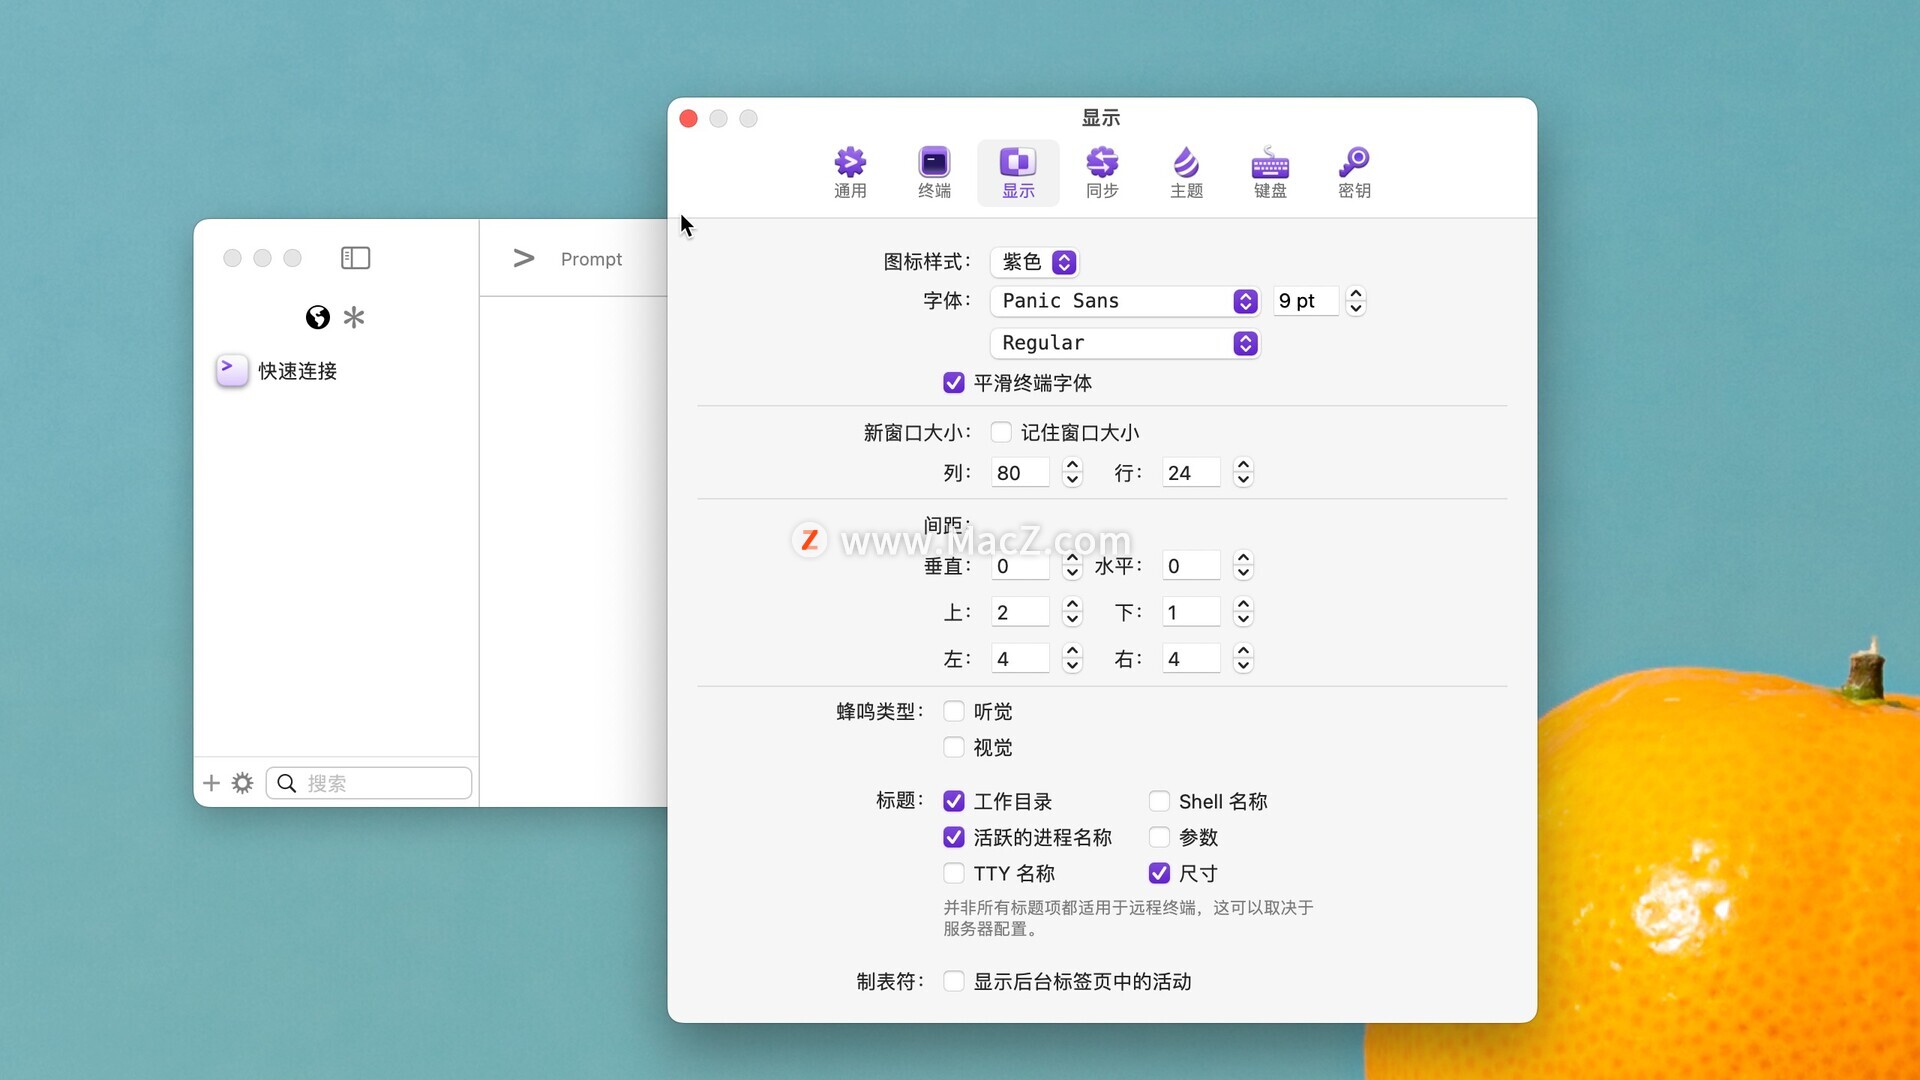The width and height of the screenshot is (1920, 1080).
Task: Click the plus add button
Action: tap(211, 783)
